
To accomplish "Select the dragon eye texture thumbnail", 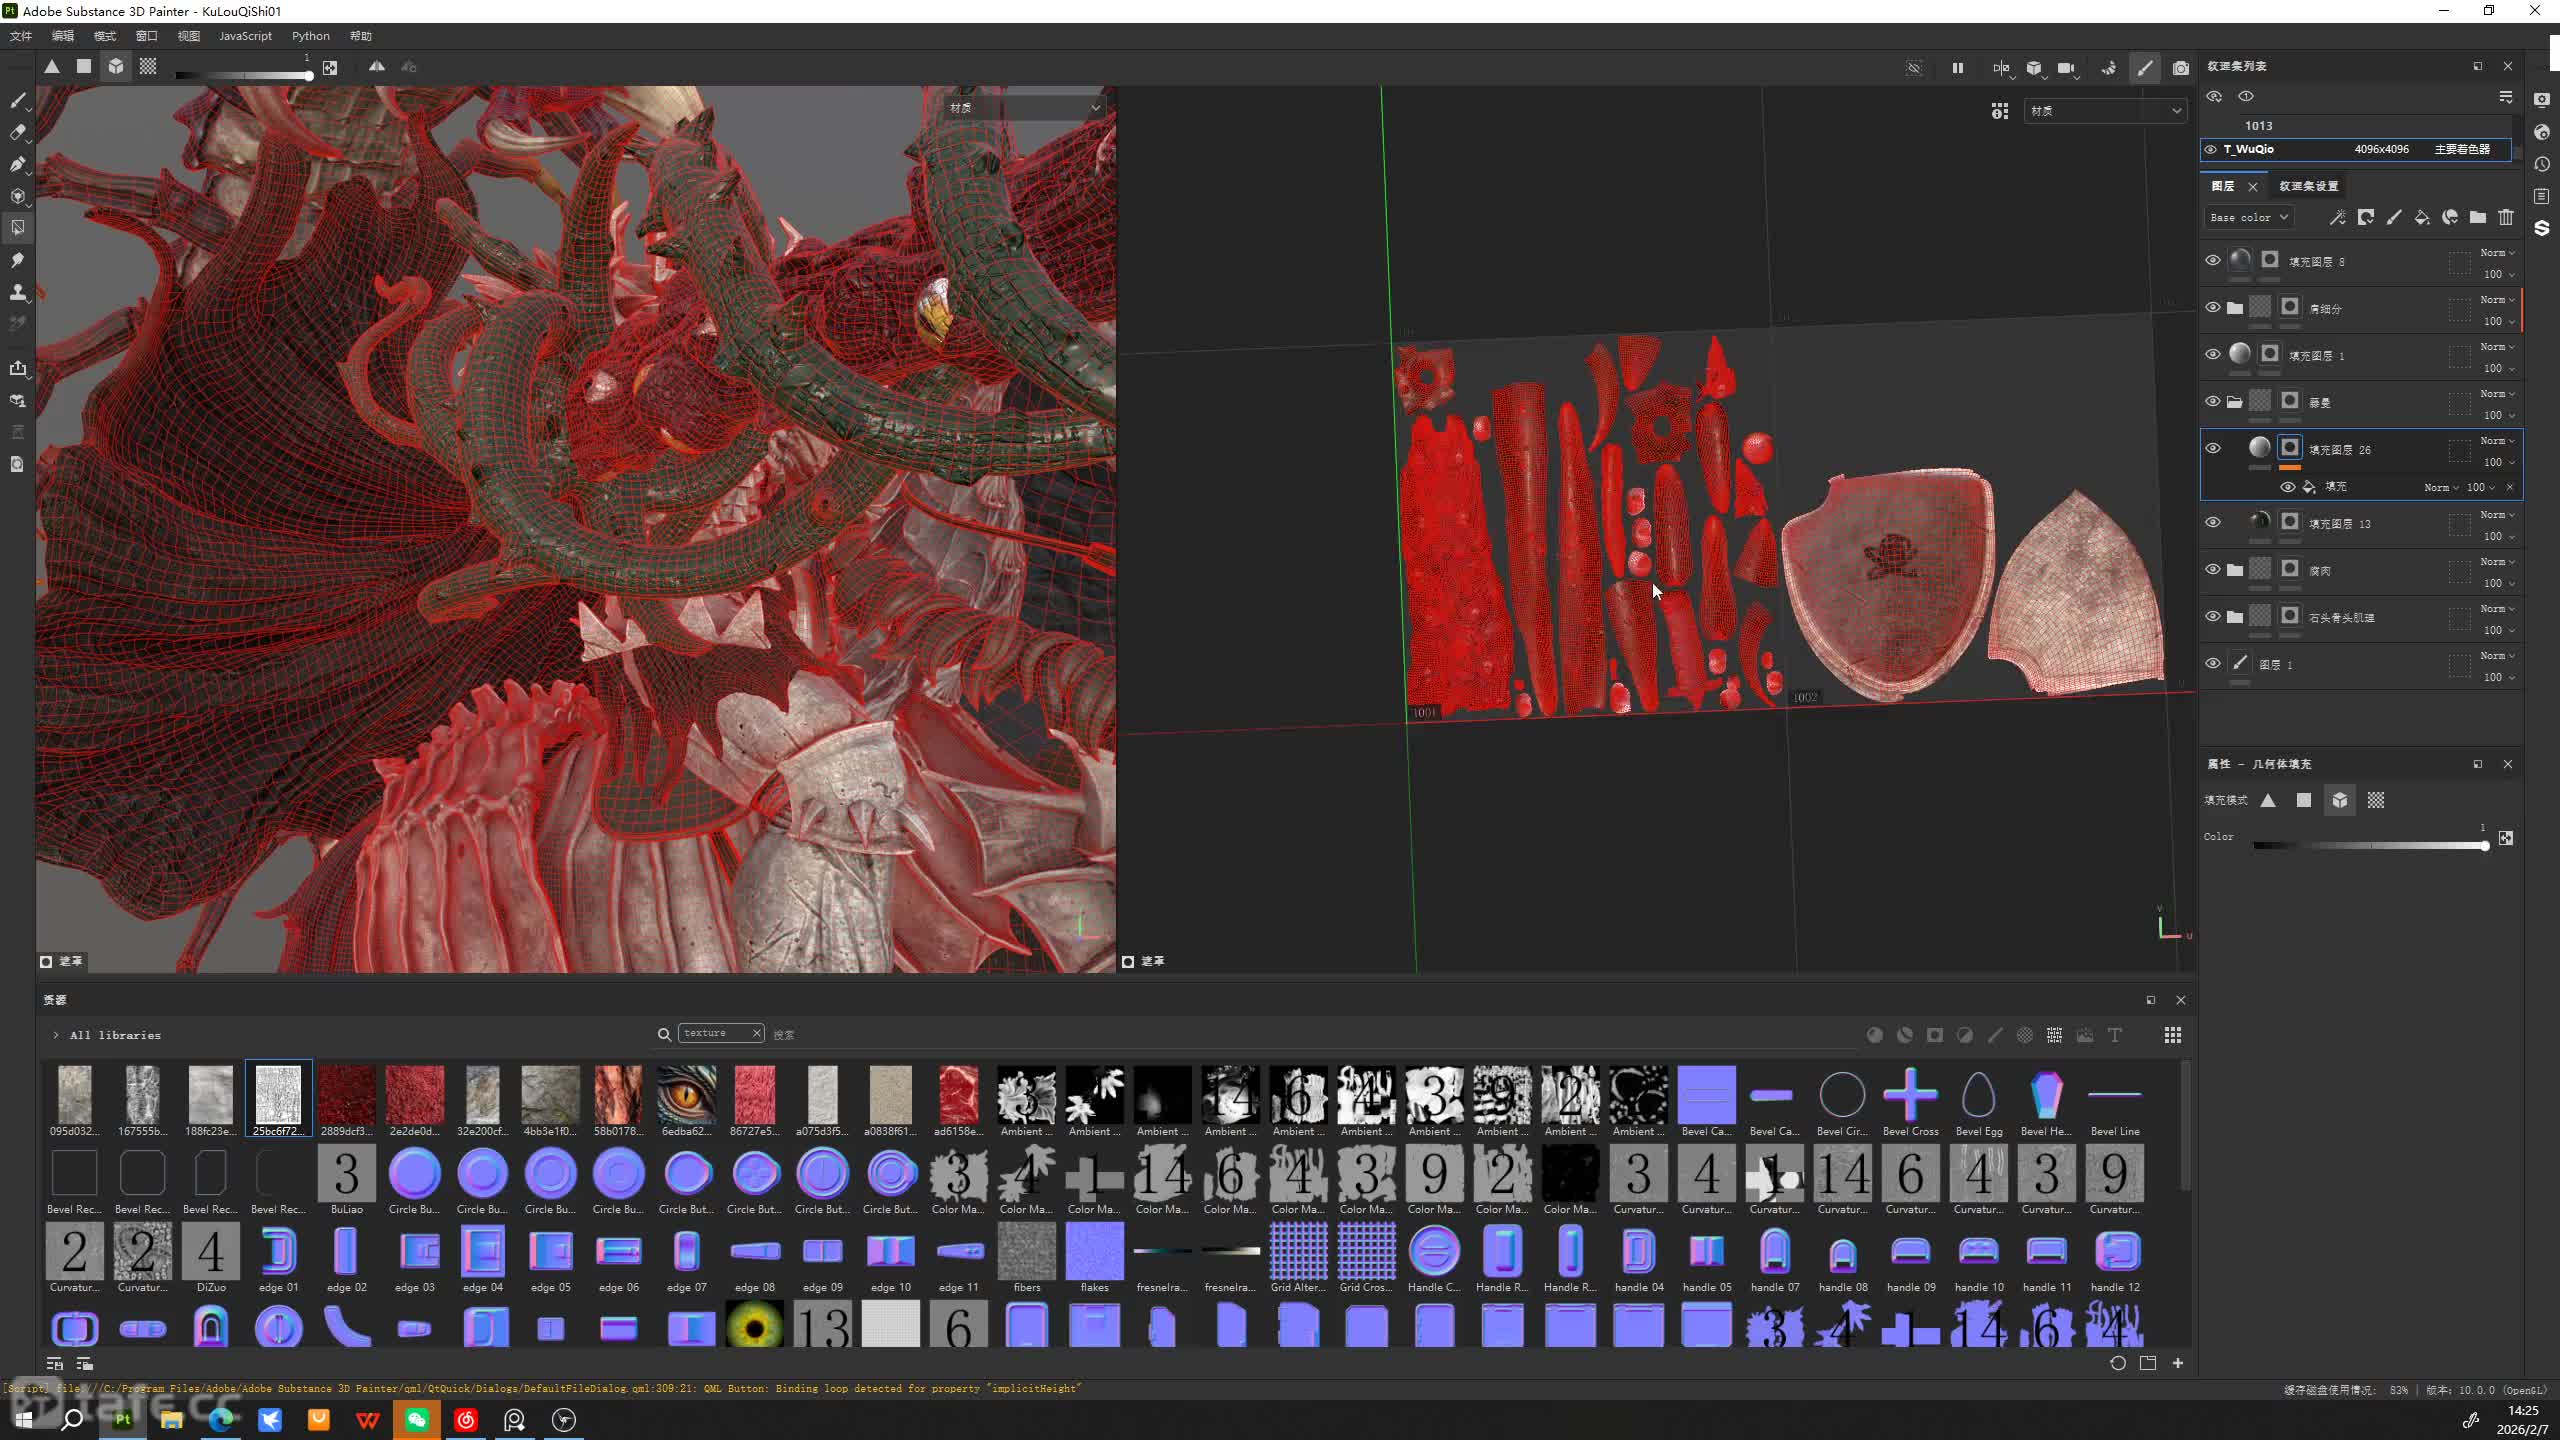I will [686, 1094].
